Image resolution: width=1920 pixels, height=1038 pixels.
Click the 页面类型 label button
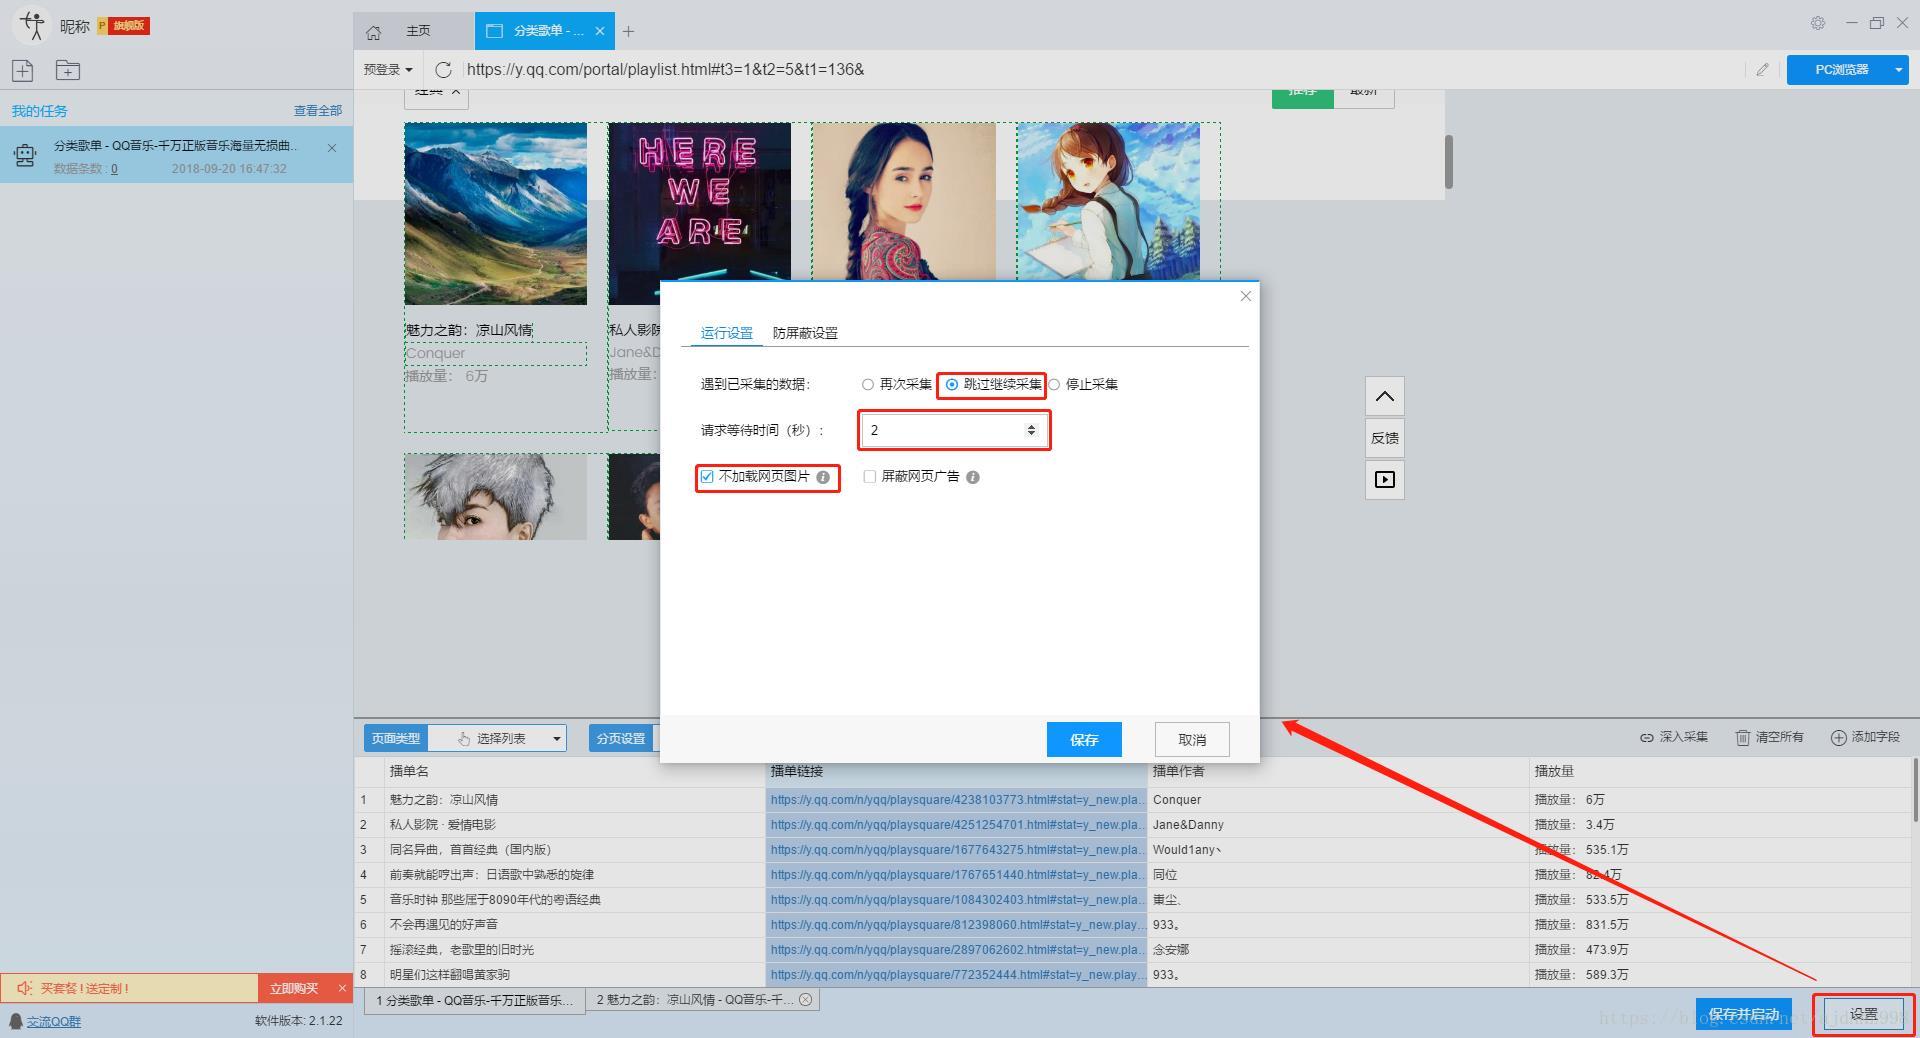click(x=396, y=738)
